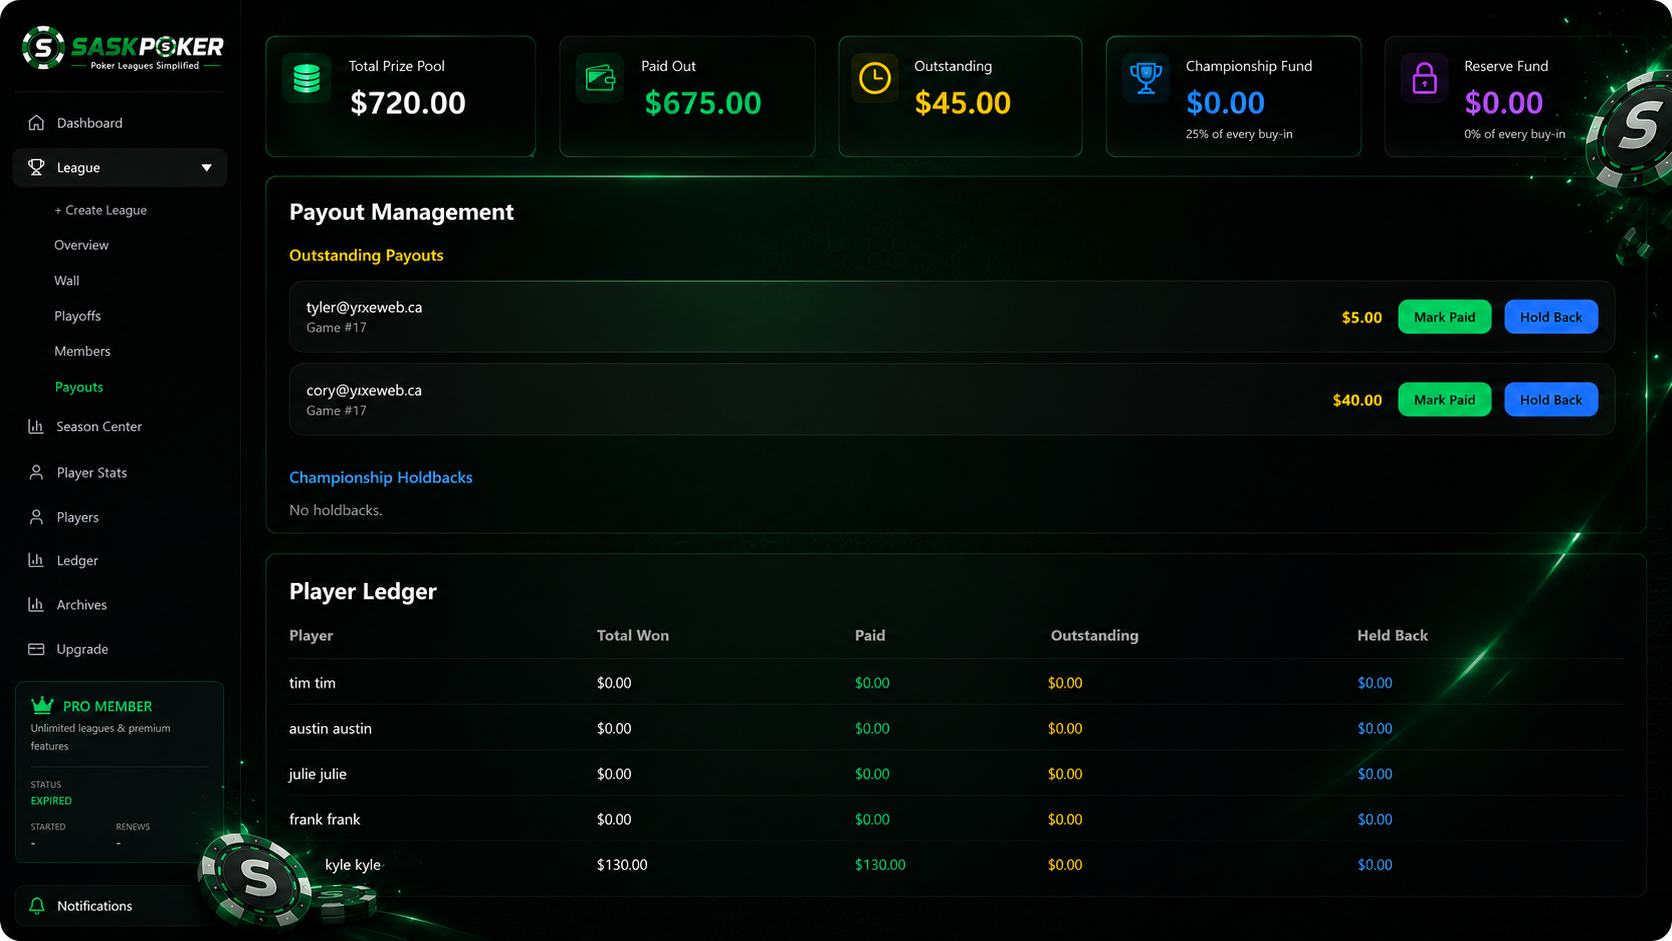Click the $40.00 outstanding amount

click(x=1357, y=400)
